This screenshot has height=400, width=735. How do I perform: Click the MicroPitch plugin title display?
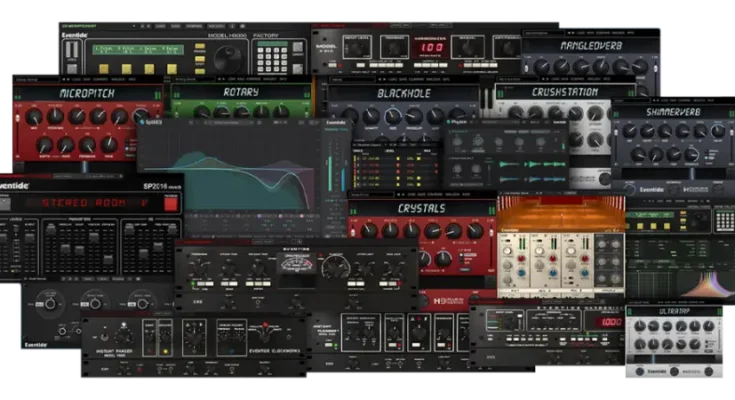point(85,94)
